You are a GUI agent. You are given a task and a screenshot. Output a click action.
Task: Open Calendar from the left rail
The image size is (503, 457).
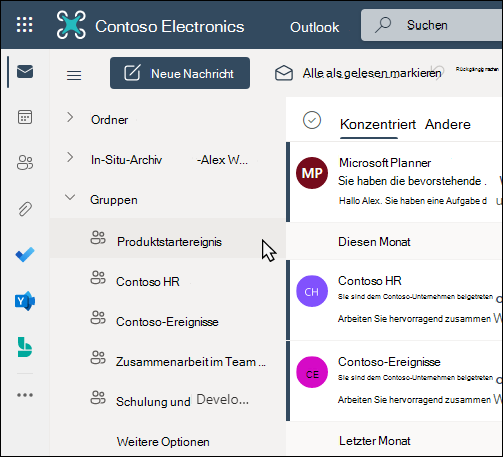(25, 117)
